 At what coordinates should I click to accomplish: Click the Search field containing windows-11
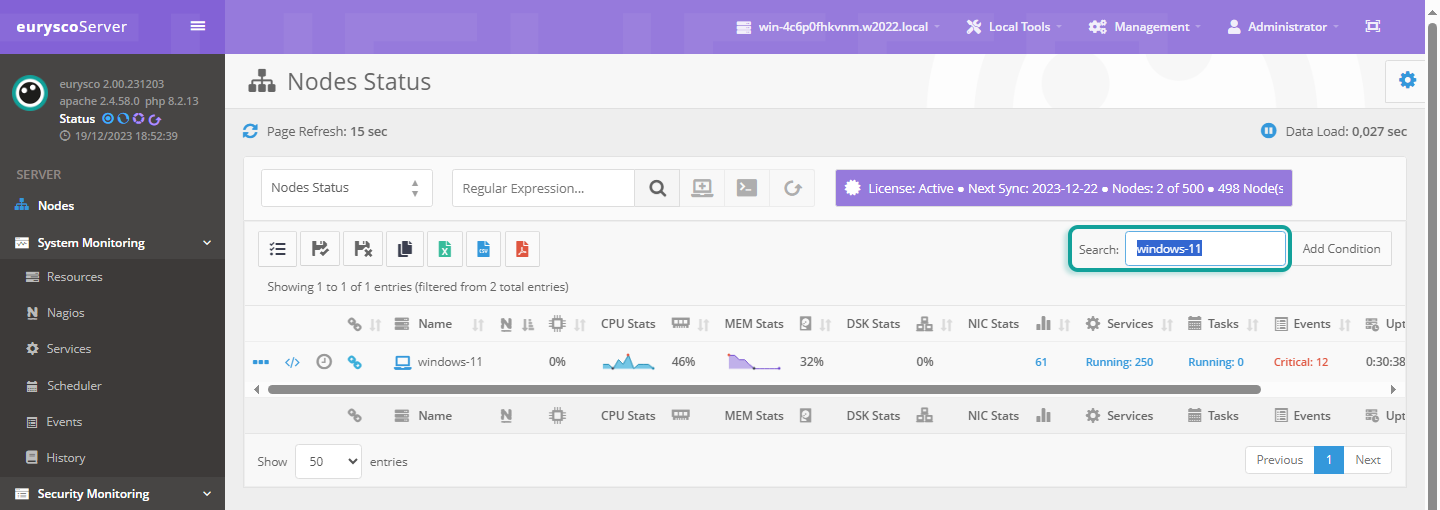tap(1205, 249)
